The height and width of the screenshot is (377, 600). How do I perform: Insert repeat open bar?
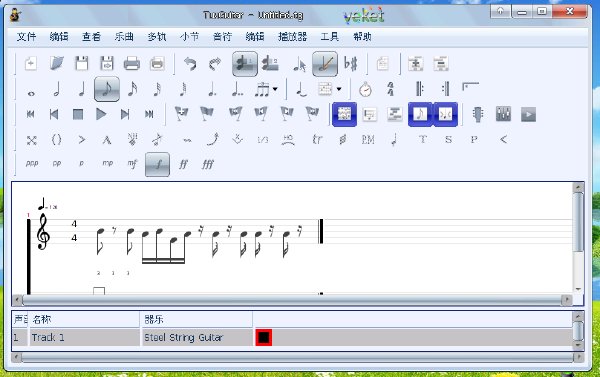coord(420,89)
